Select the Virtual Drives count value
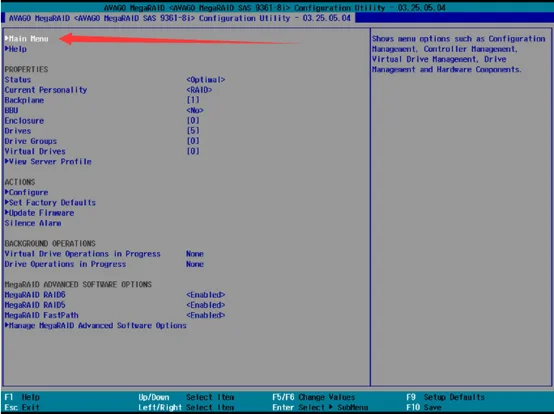554x414 pixels. (193, 151)
